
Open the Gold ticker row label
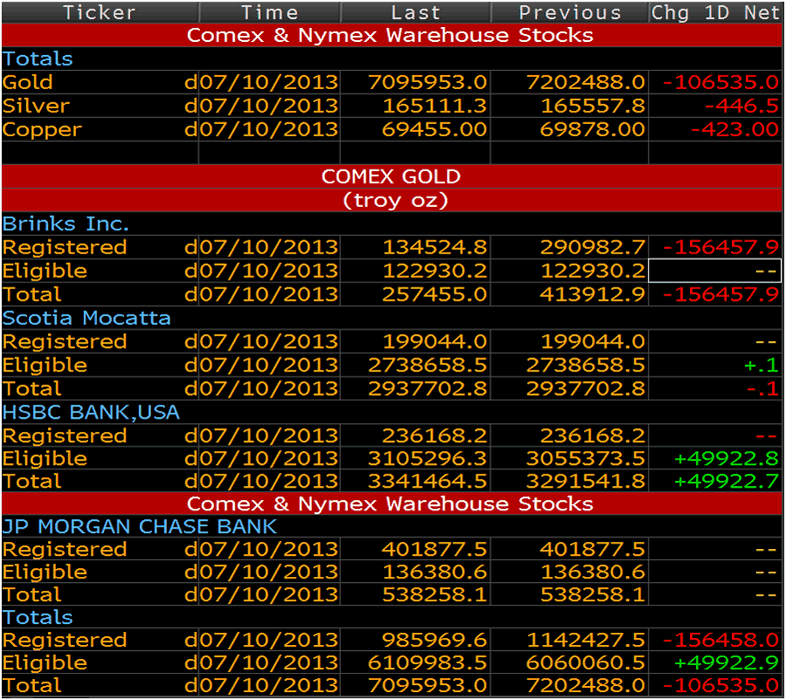[x=28, y=83]
